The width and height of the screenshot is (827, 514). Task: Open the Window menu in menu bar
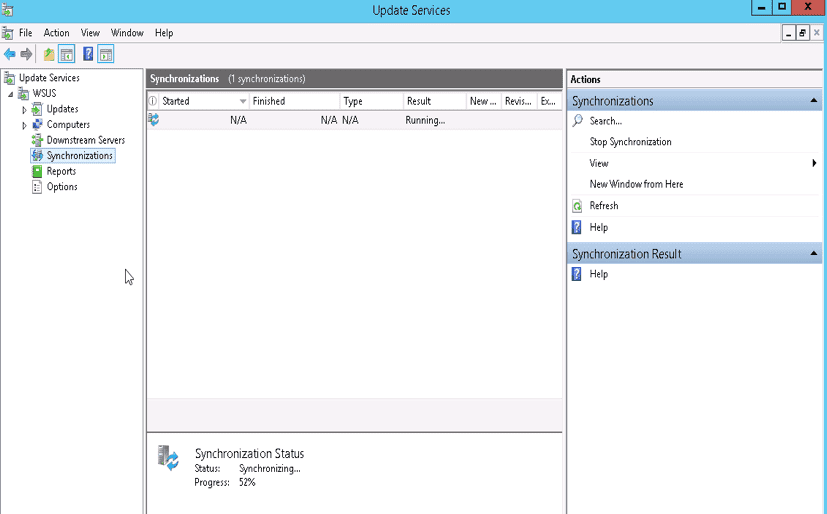click(x=127, y=33)
